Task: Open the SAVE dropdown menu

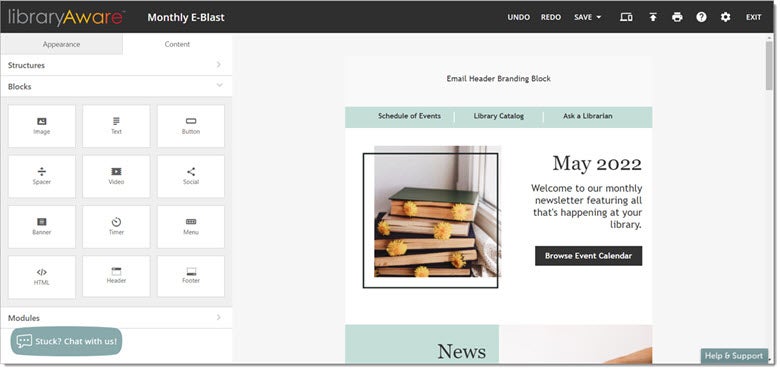Action: coord(587,17)
